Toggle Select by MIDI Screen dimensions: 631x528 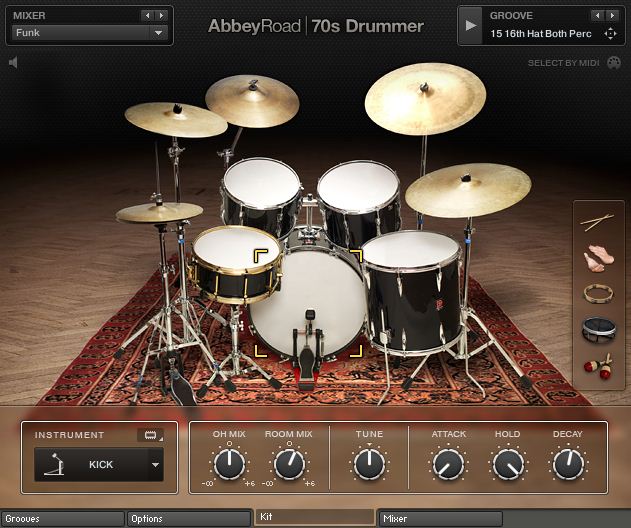pyautogui.click(x=574, y=63)
